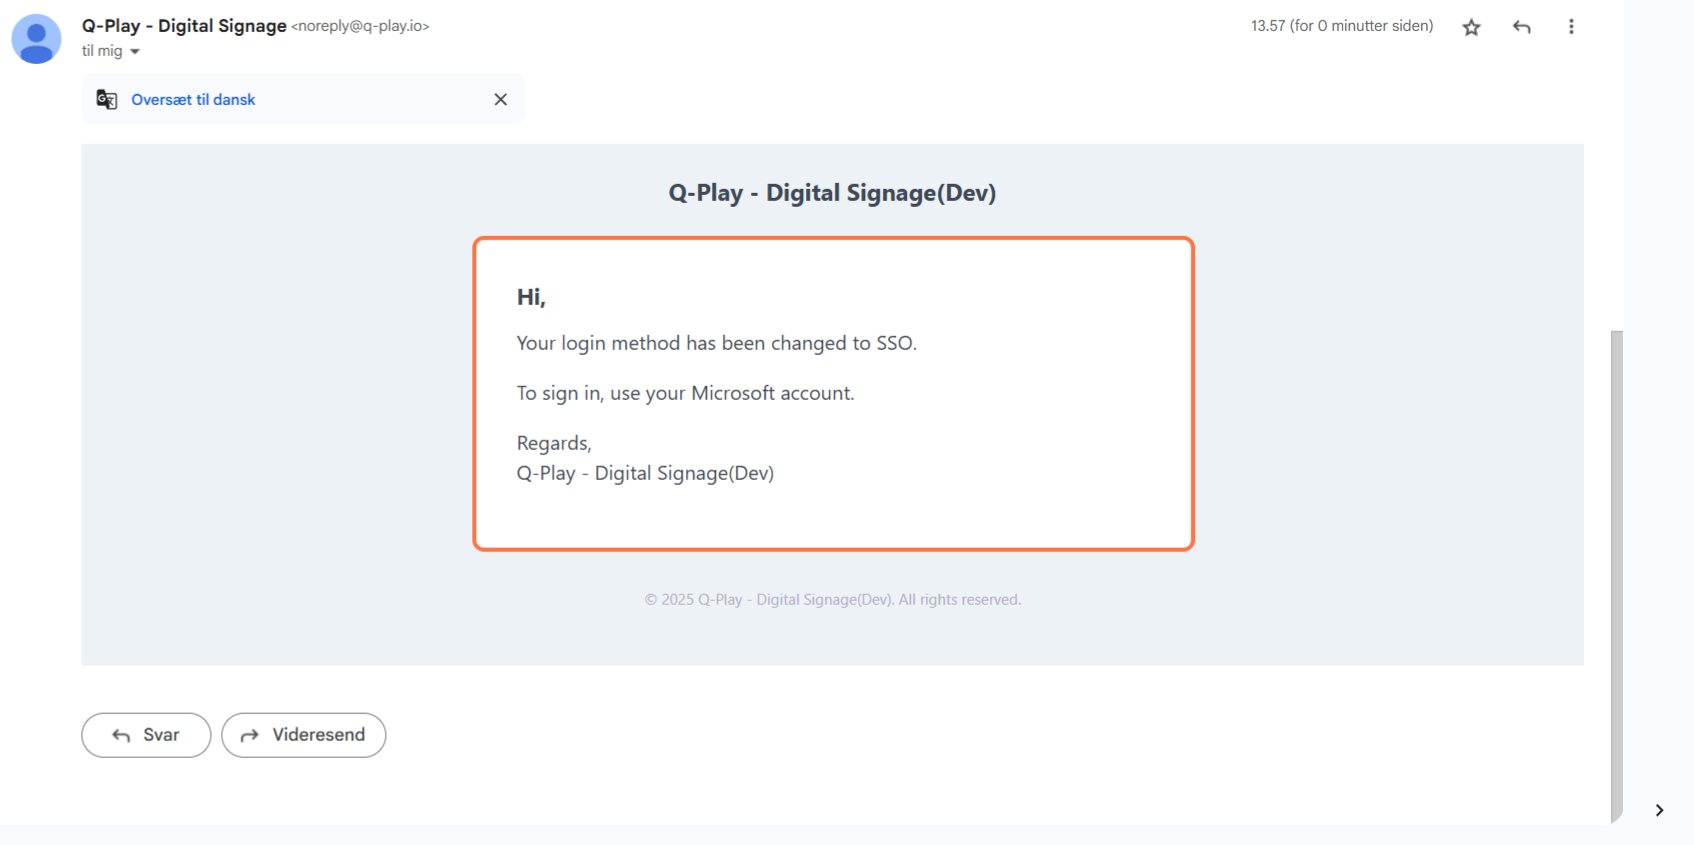Click sender name 'Q-Play - Digital Signage'
This screenshot has width=1694, height=845.
pyautogui.click(x=184, y=26)
